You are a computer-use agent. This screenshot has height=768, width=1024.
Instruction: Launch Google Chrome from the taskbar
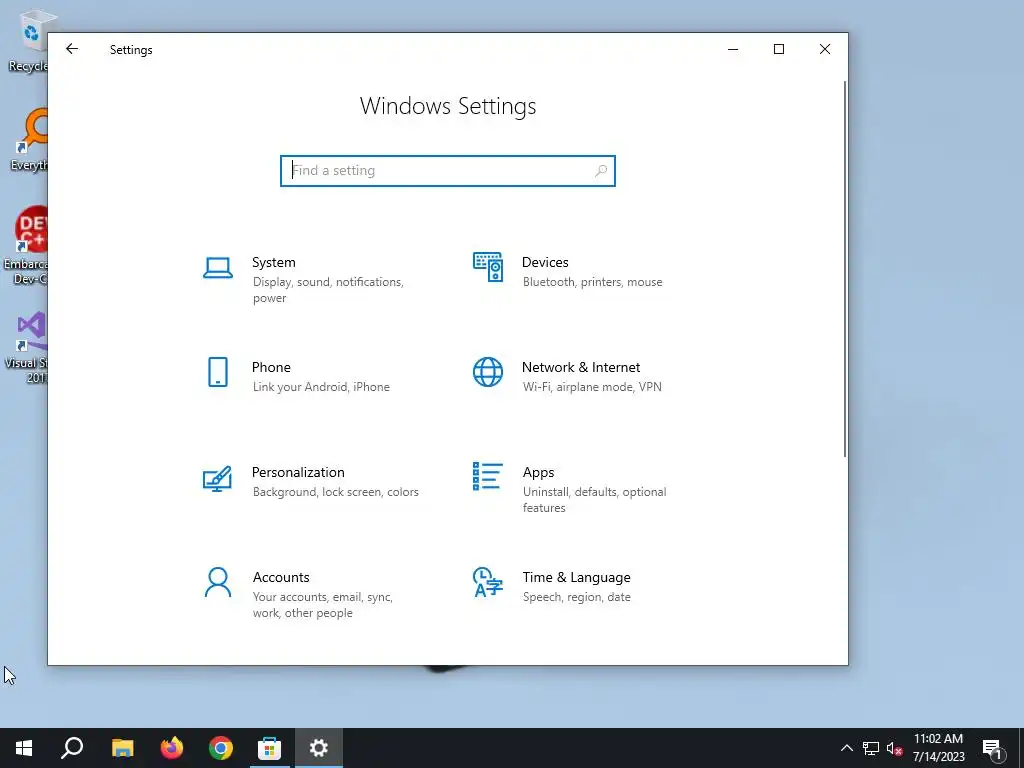(221, 748)
